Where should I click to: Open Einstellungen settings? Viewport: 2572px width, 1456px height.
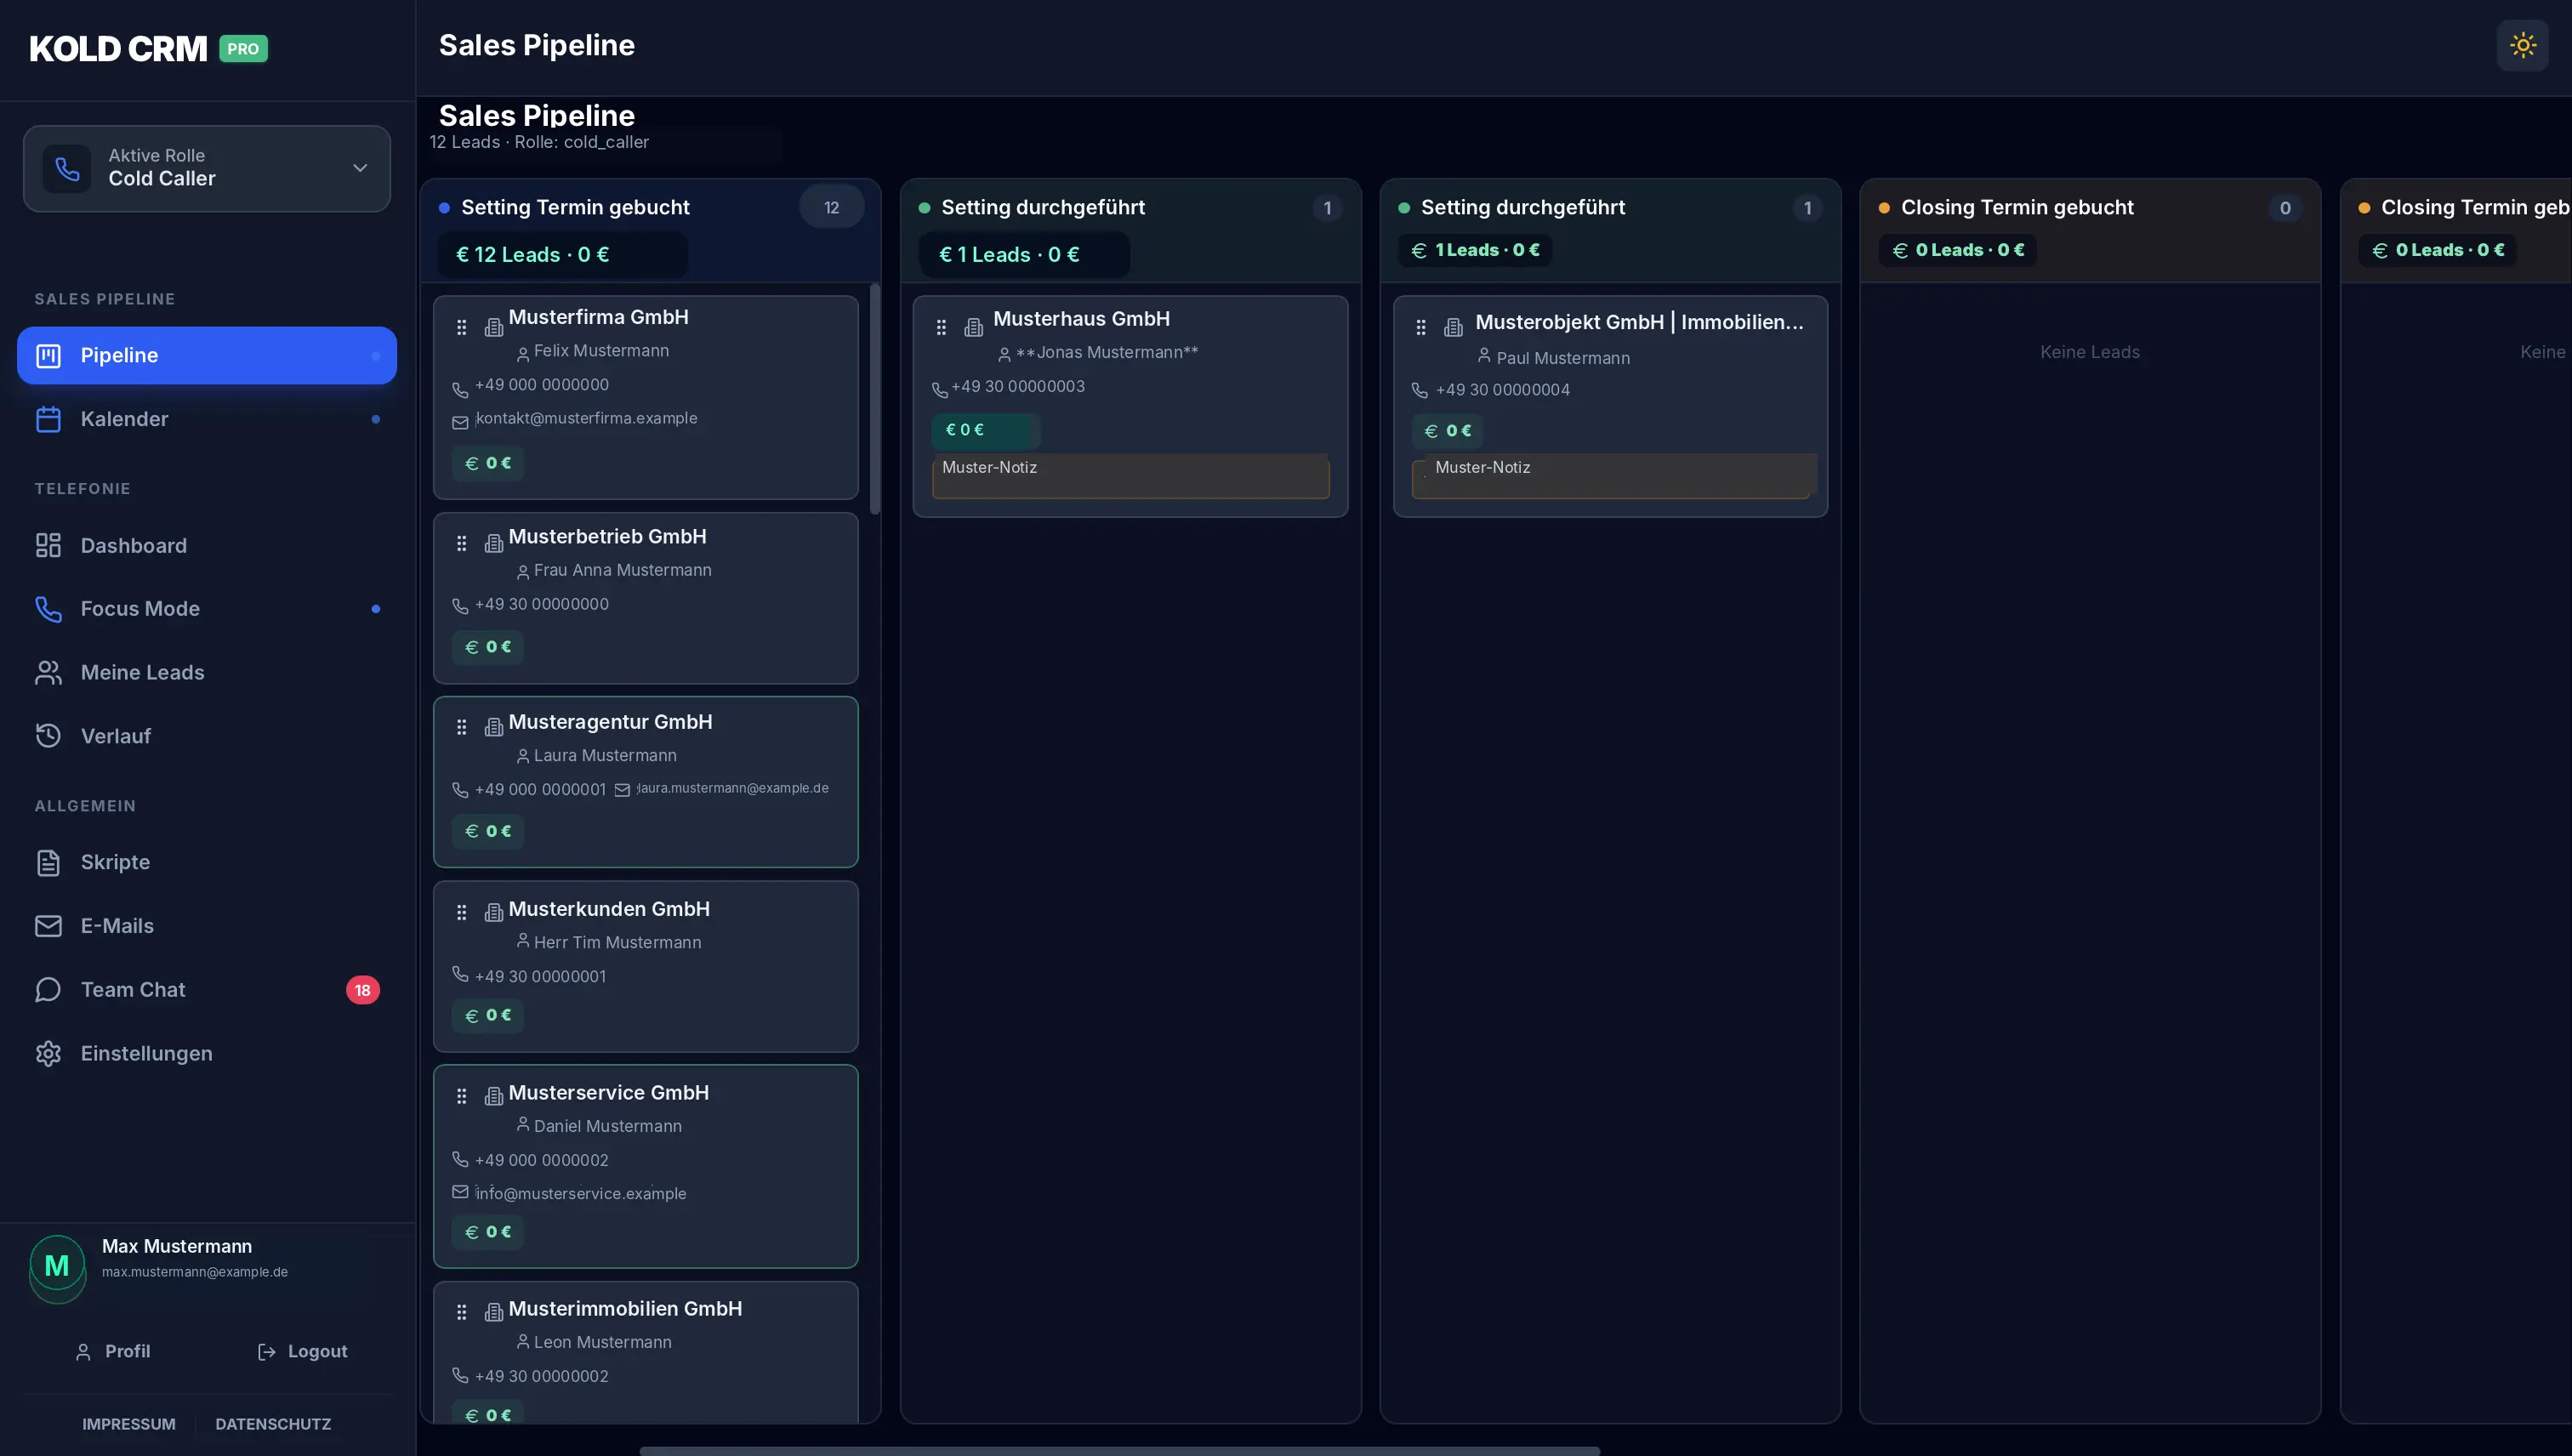pos(207,1053)
